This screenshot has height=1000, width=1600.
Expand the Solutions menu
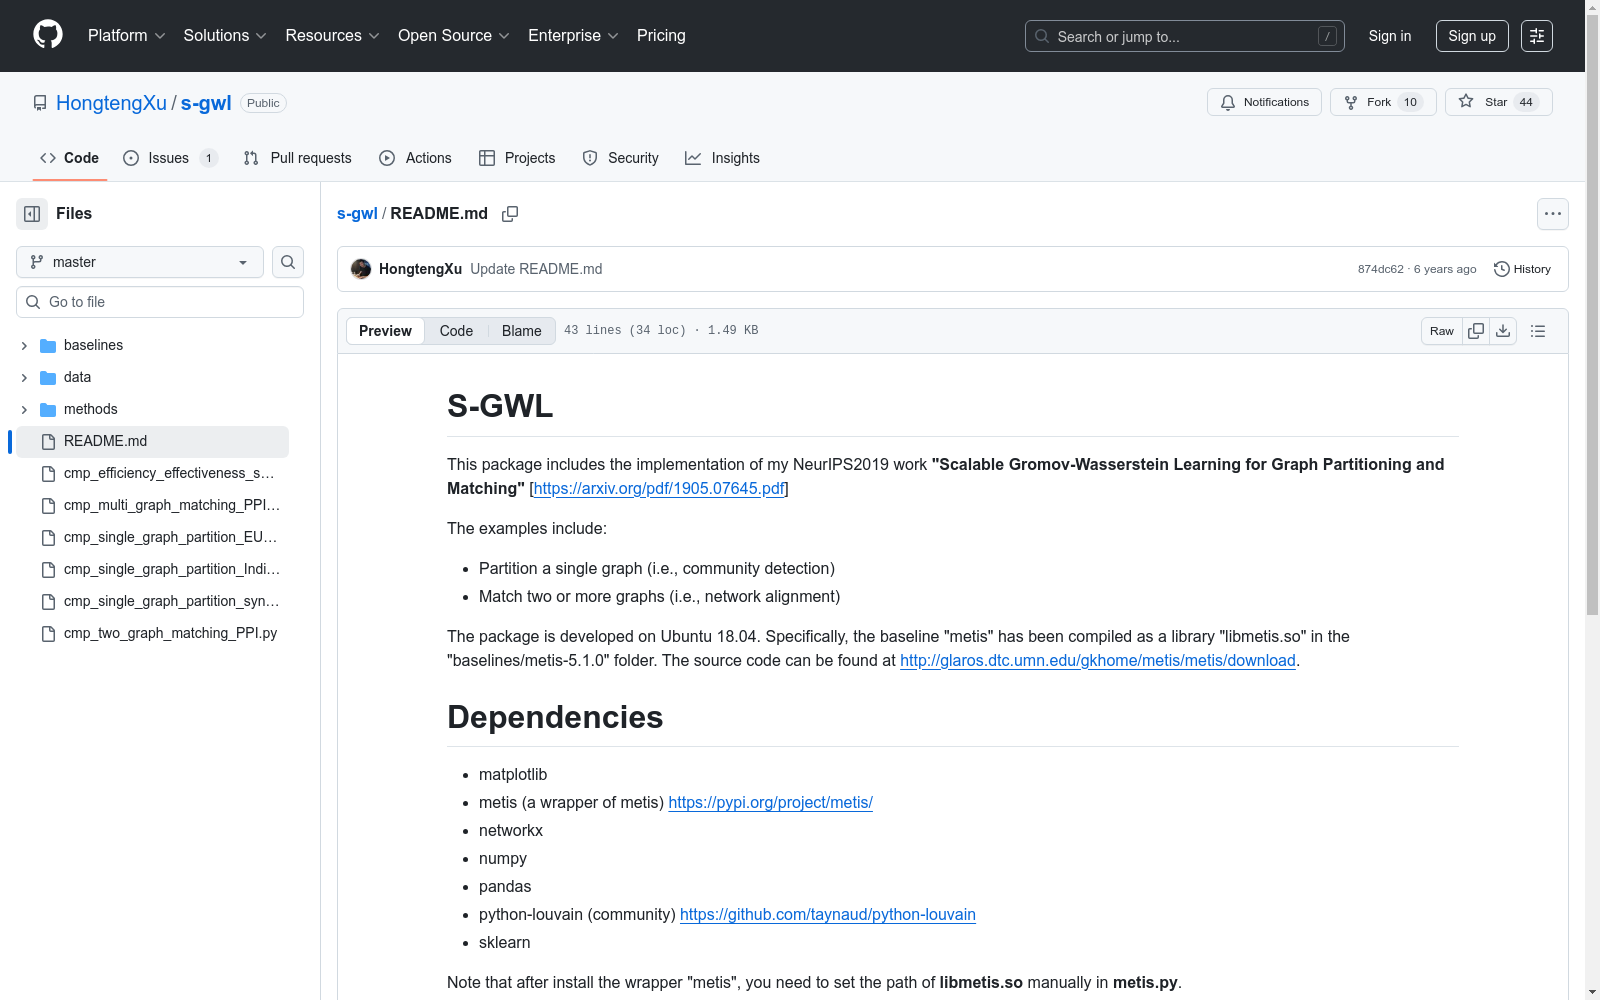coord(225,36)
